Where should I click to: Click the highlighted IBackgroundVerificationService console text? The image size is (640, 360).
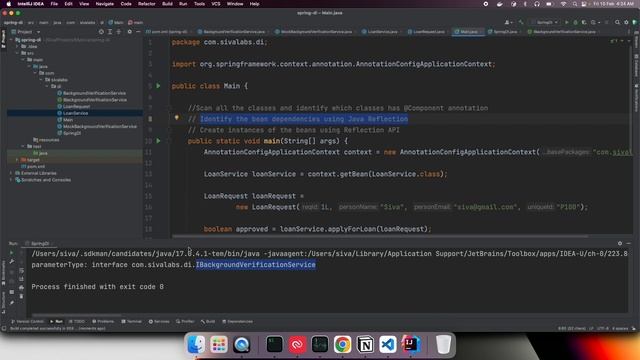pos(256,265)
